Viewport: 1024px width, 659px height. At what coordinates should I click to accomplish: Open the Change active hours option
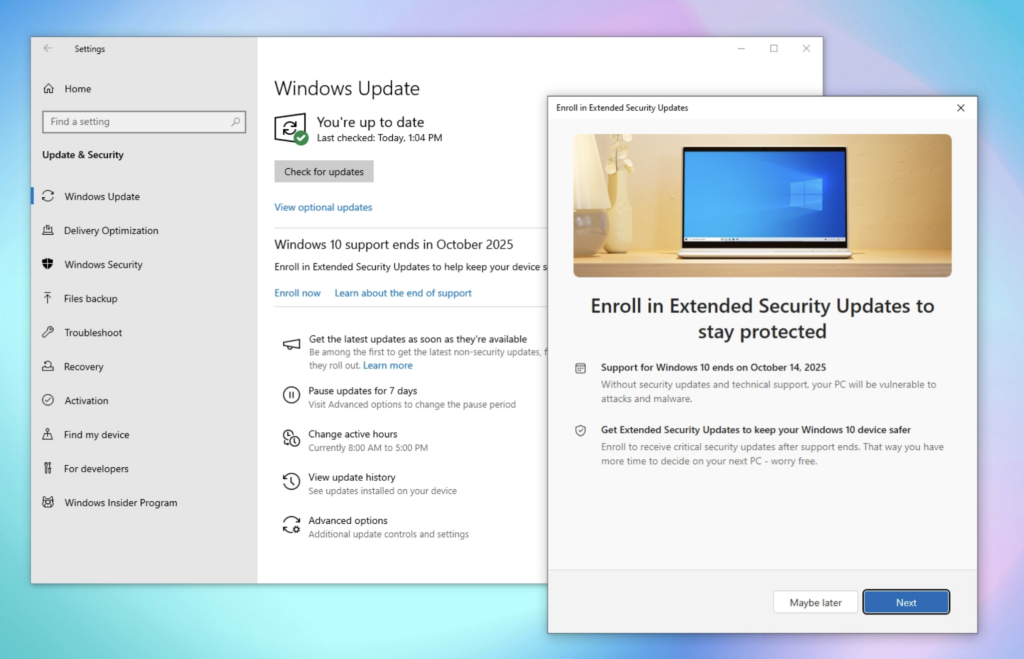pyautogui.click(x=353, y=434)
